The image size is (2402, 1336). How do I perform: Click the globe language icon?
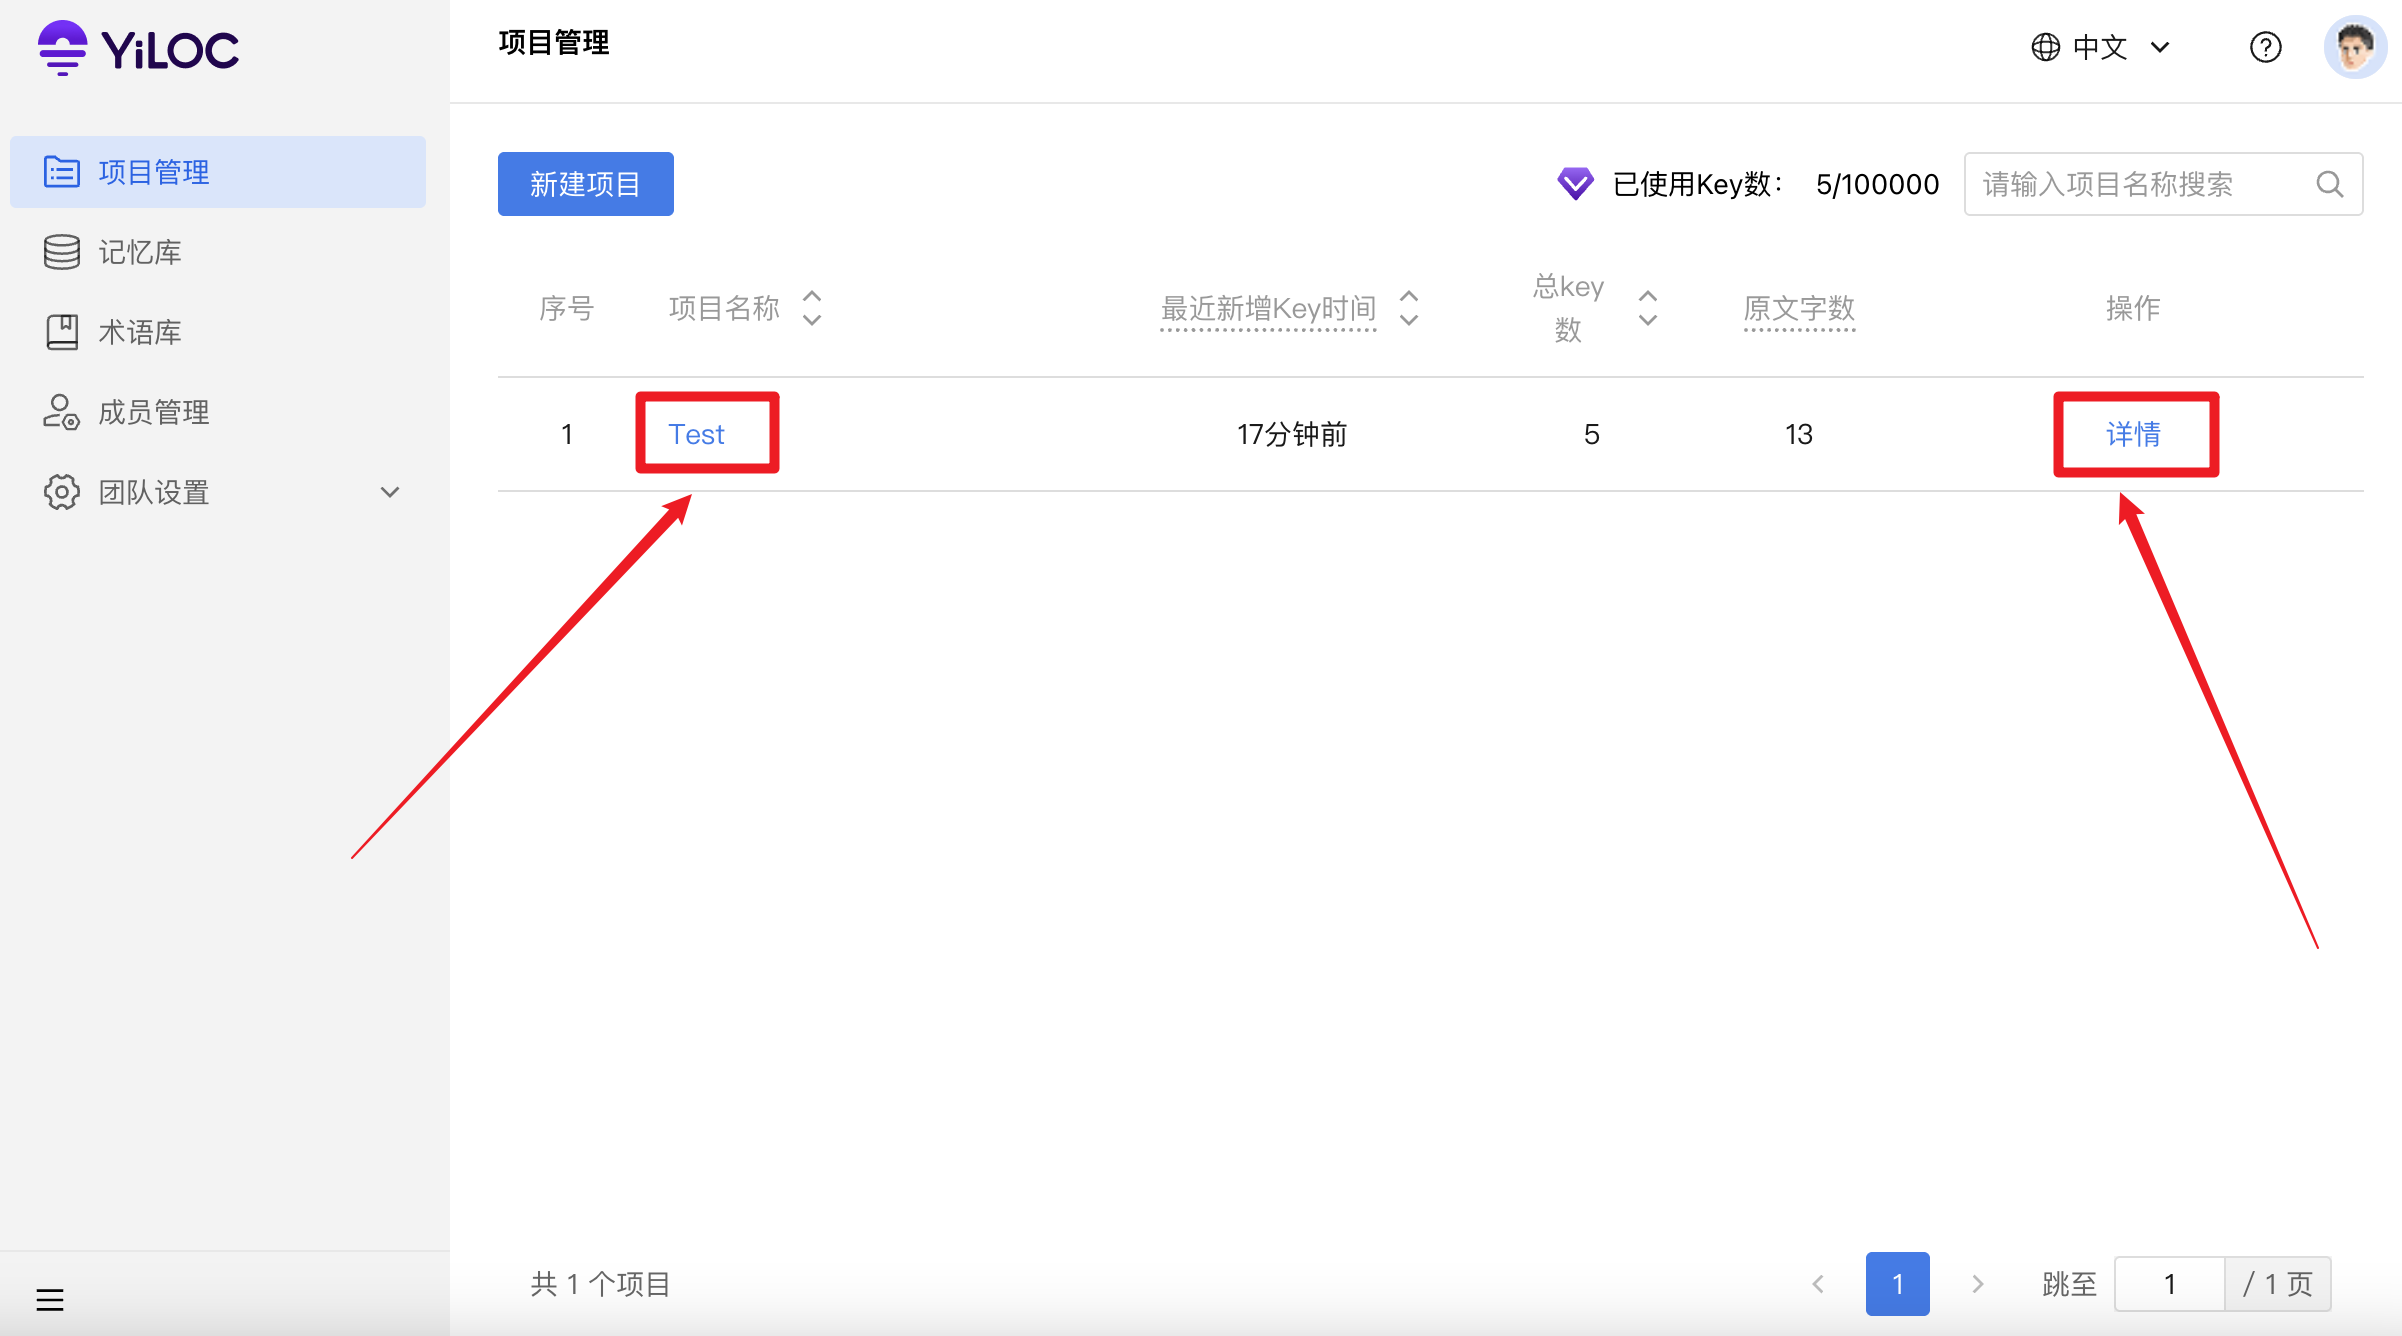pyautogui.click(x=2046, y=47)
